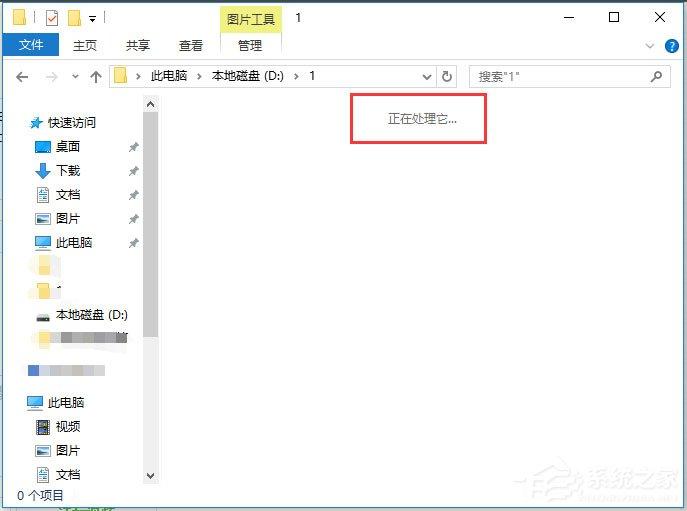Screen dimensions: 687x511
Task: Open 文档 under 此电脑
Action: (x=68, y=474)
